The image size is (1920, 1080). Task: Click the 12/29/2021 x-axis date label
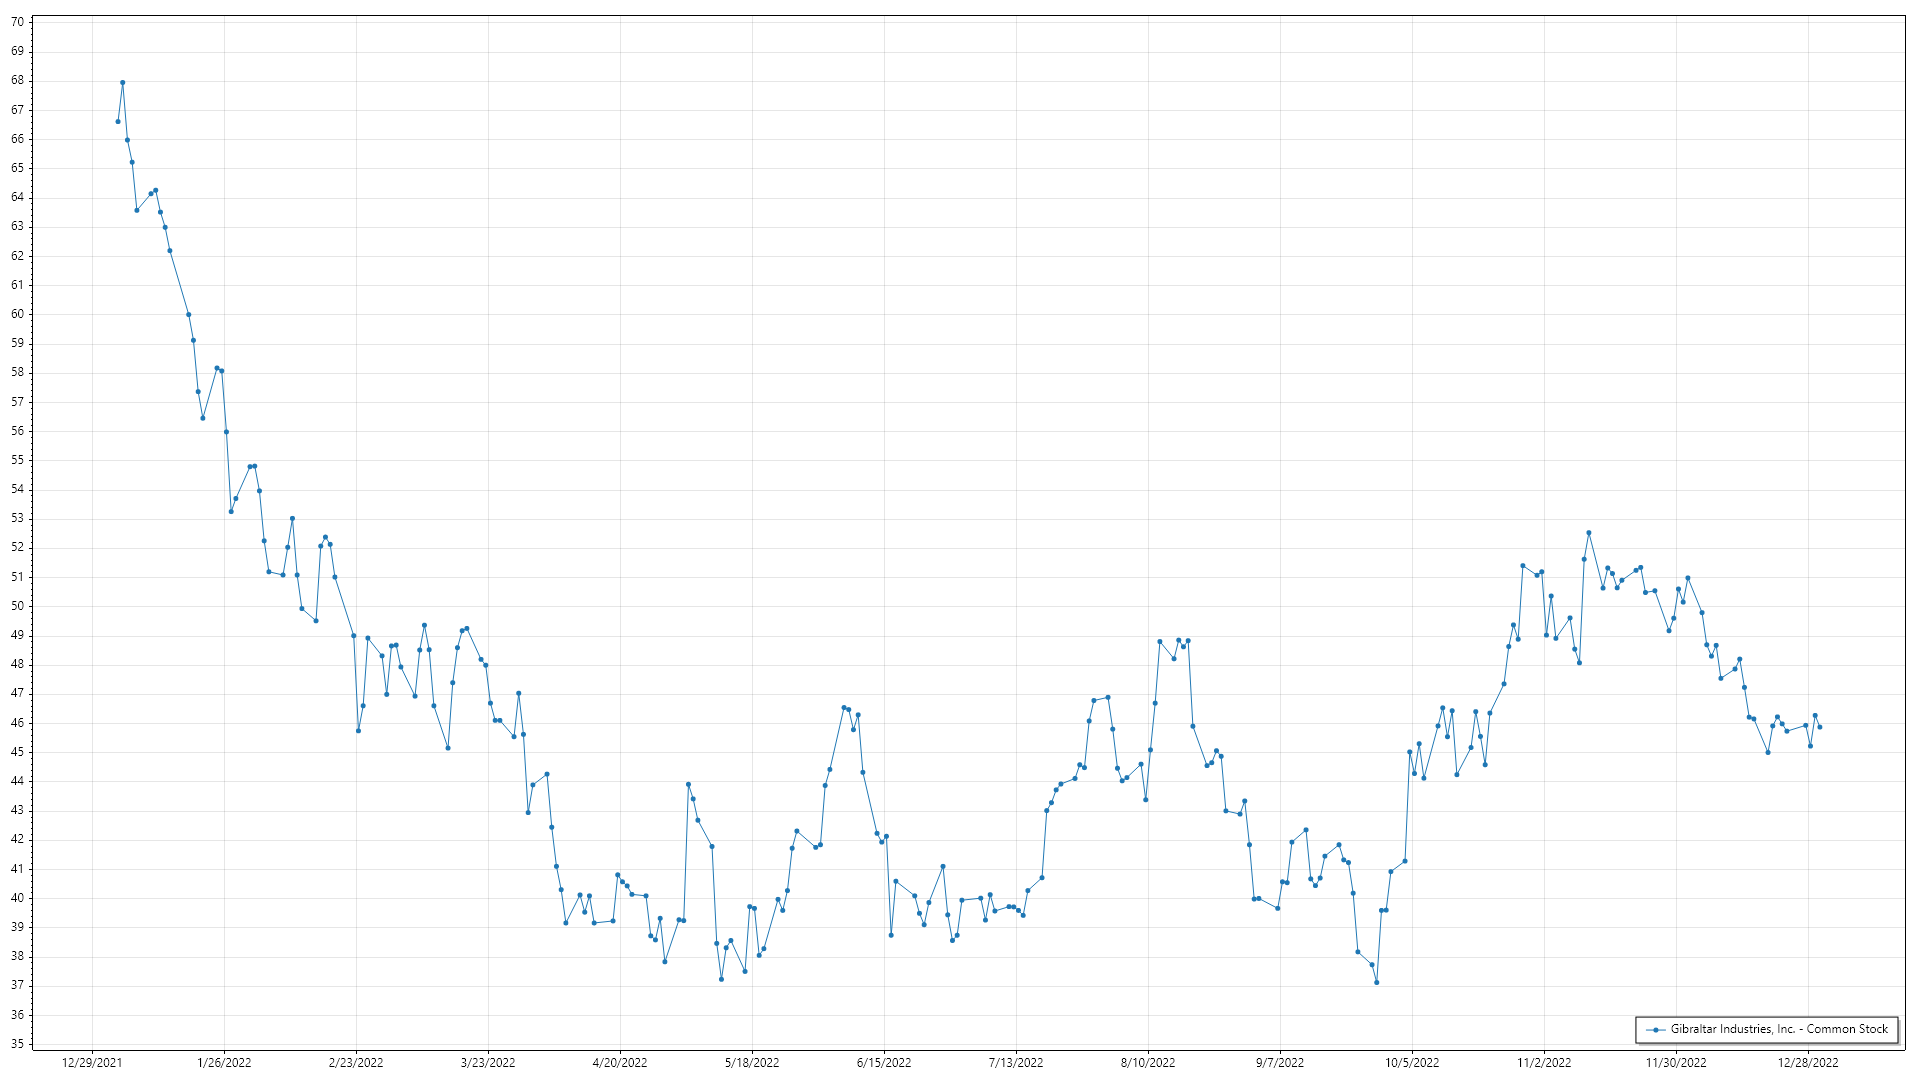[92, 1063]
